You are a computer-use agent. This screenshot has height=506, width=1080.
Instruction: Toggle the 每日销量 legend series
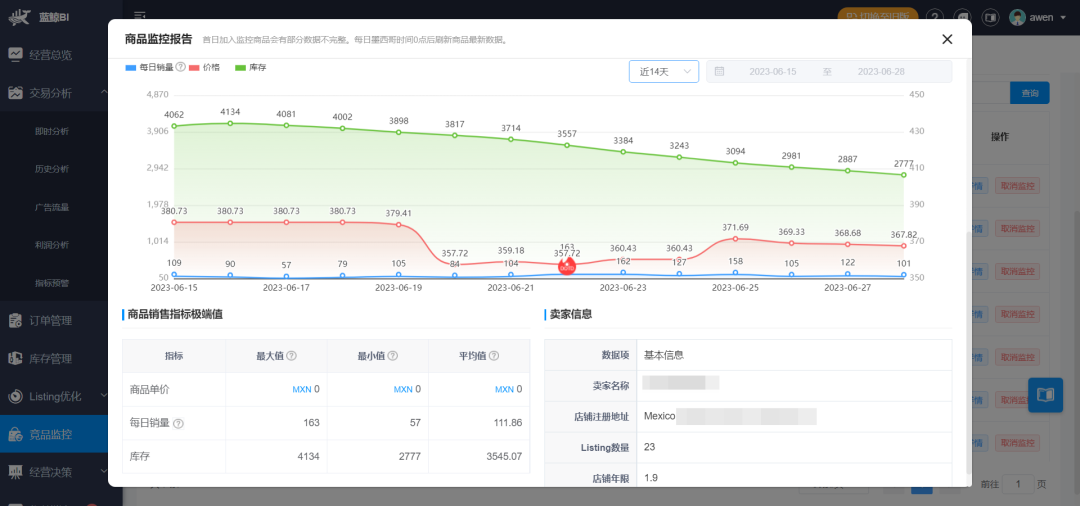pyautogui.click(x=149, y=67)
